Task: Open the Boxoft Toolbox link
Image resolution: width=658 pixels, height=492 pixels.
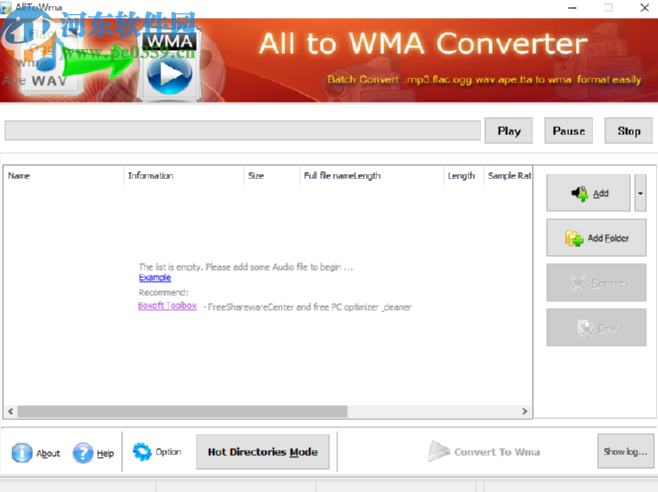Action: click(x=167, y=306)
